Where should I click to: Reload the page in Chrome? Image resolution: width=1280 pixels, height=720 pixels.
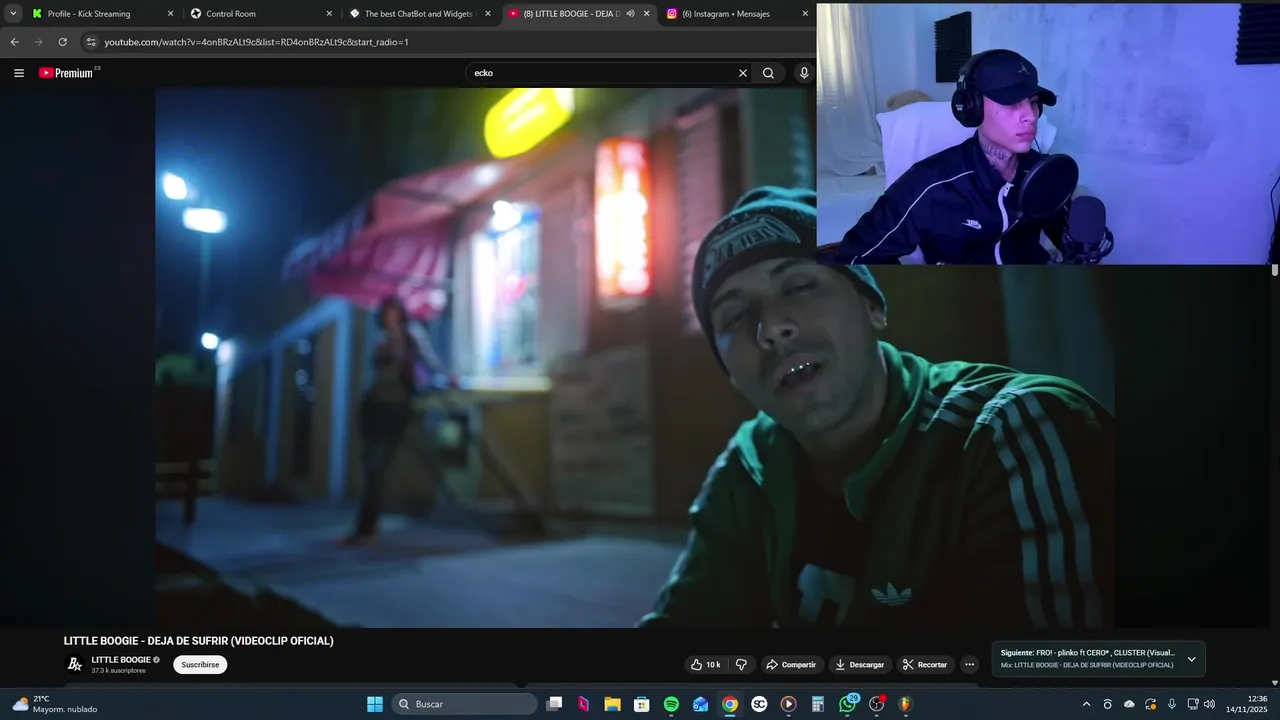pyautogui.click(x=62, y=42)
